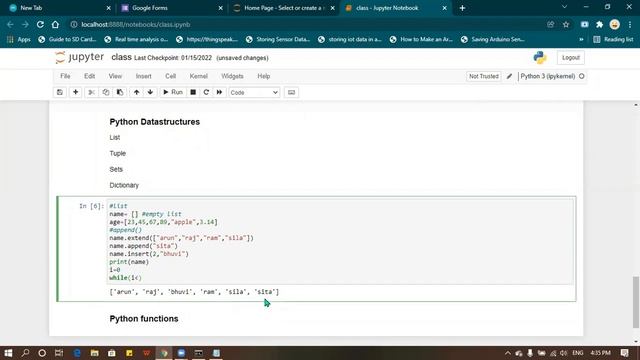Viewport: 640px width, 360px height.
Task: Cut selected cells with scissors icon
Action: [91, 92]
